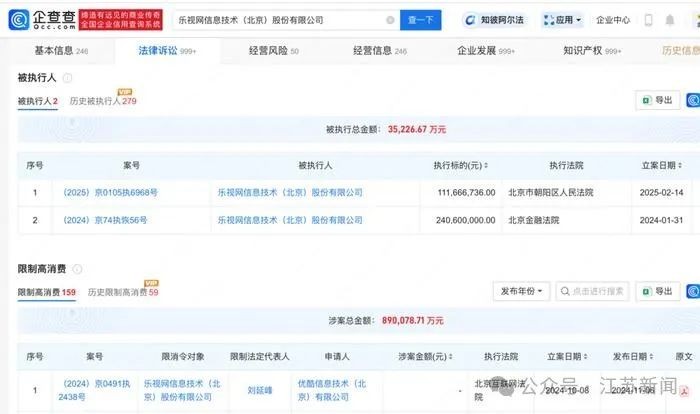This screenshot has width=700, height=414.
Task: Click the 点击进行搜索 search field
Action: coord(592,291)
